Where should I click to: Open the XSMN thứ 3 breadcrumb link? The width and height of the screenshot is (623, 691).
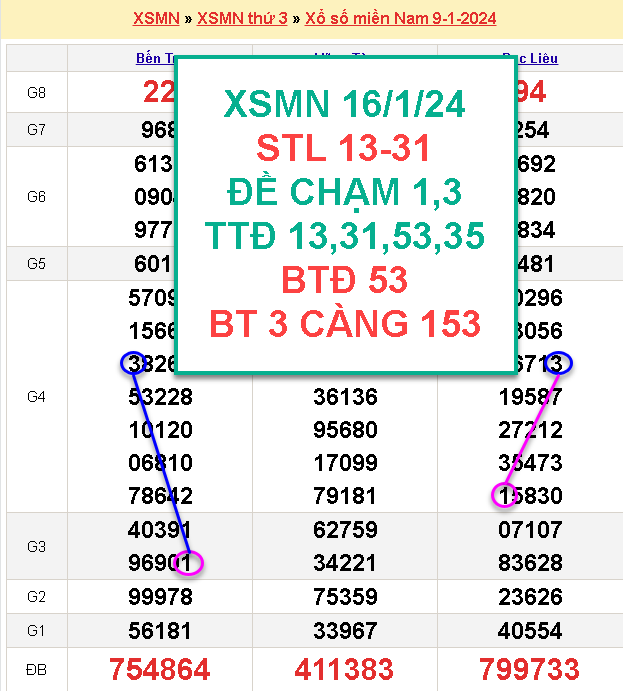click(x=242, y=18)
